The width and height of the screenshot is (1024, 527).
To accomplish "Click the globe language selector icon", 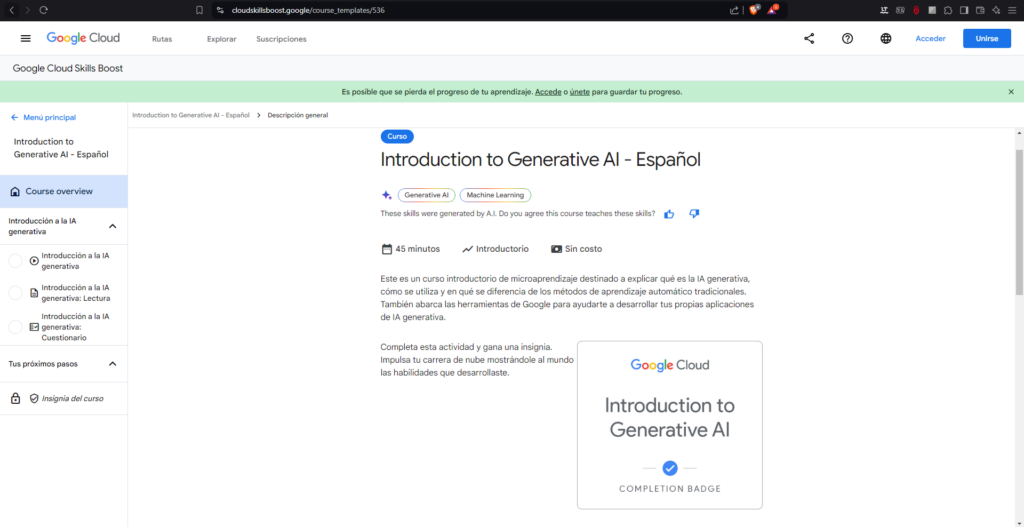I will tap(886, 38).
